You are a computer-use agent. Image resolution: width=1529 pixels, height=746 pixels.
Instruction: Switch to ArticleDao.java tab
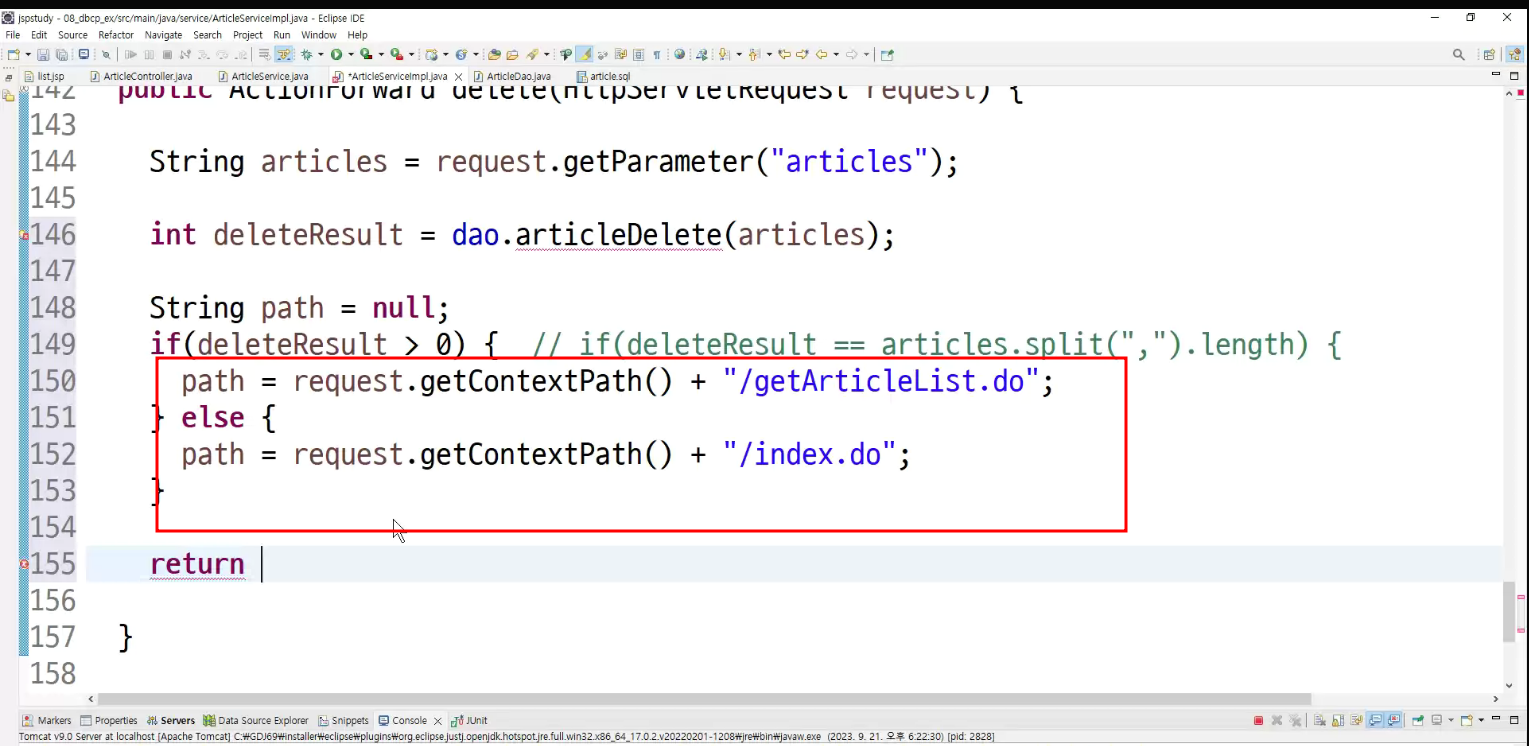[x=512, y=76]
